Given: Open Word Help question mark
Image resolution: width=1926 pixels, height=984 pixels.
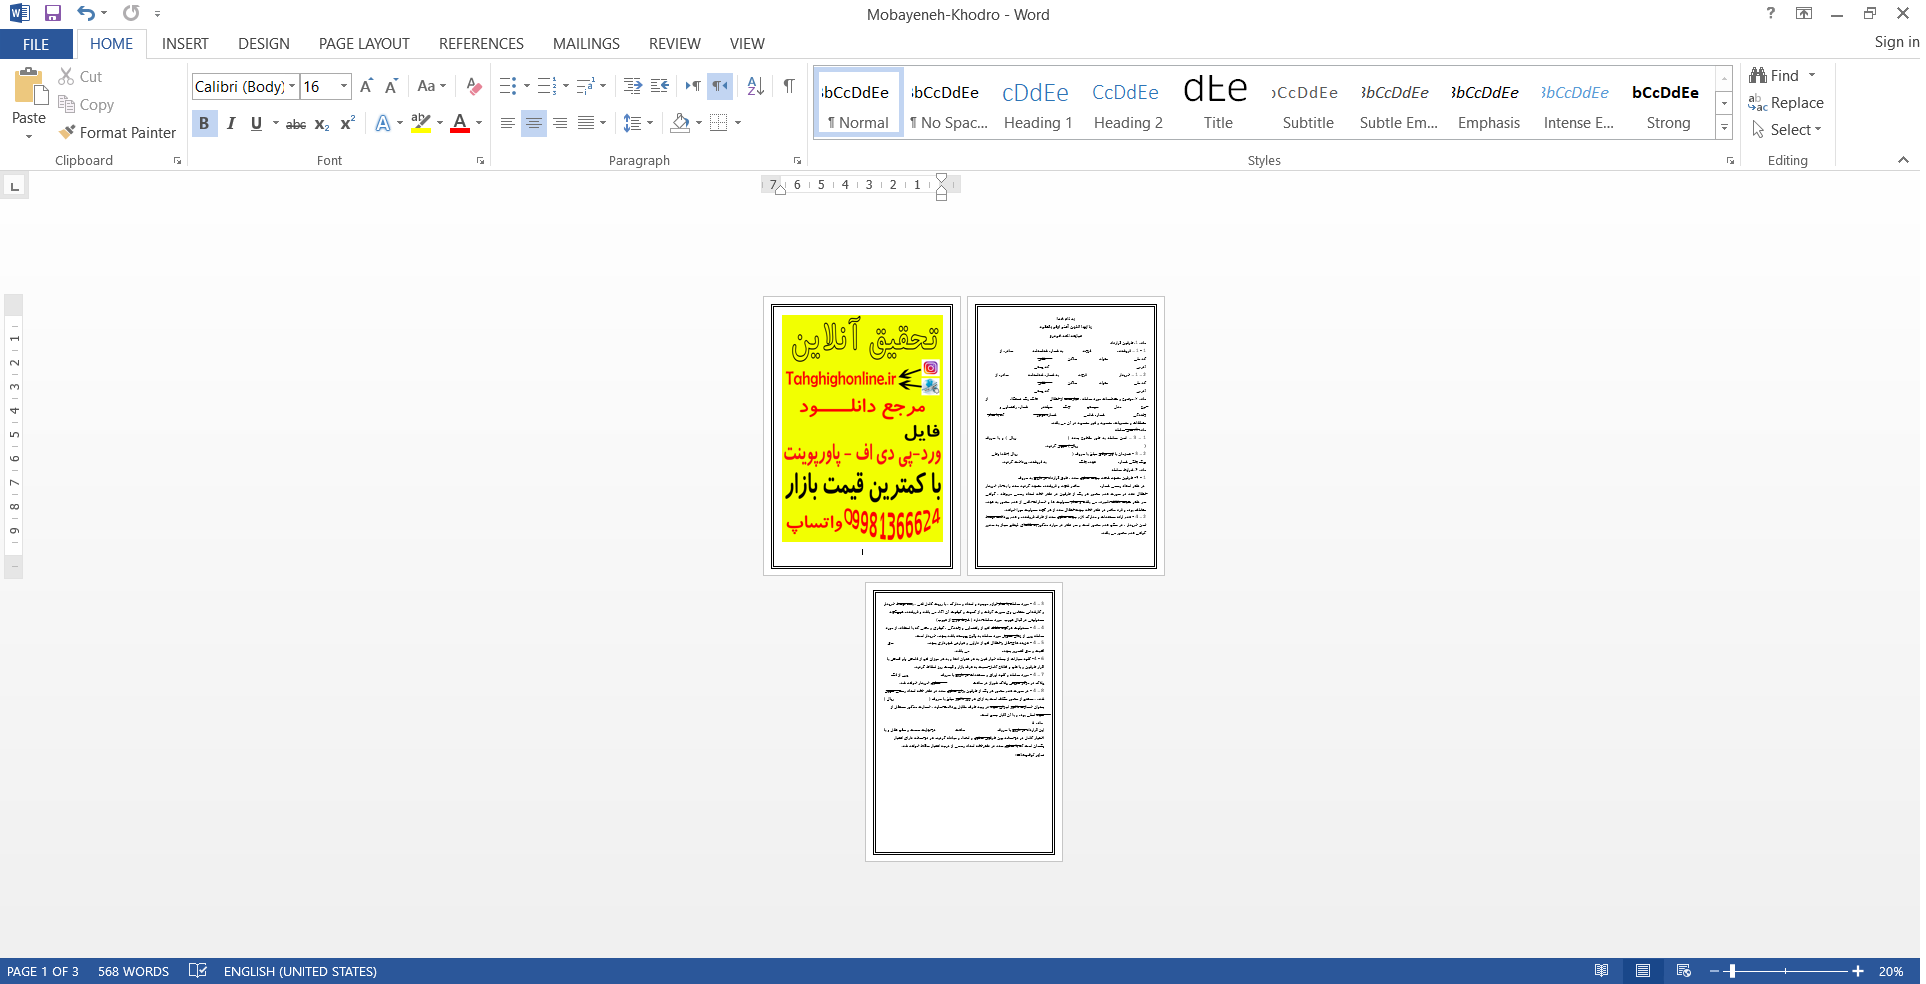Looking at the screenshot, I should [1771, 13].
